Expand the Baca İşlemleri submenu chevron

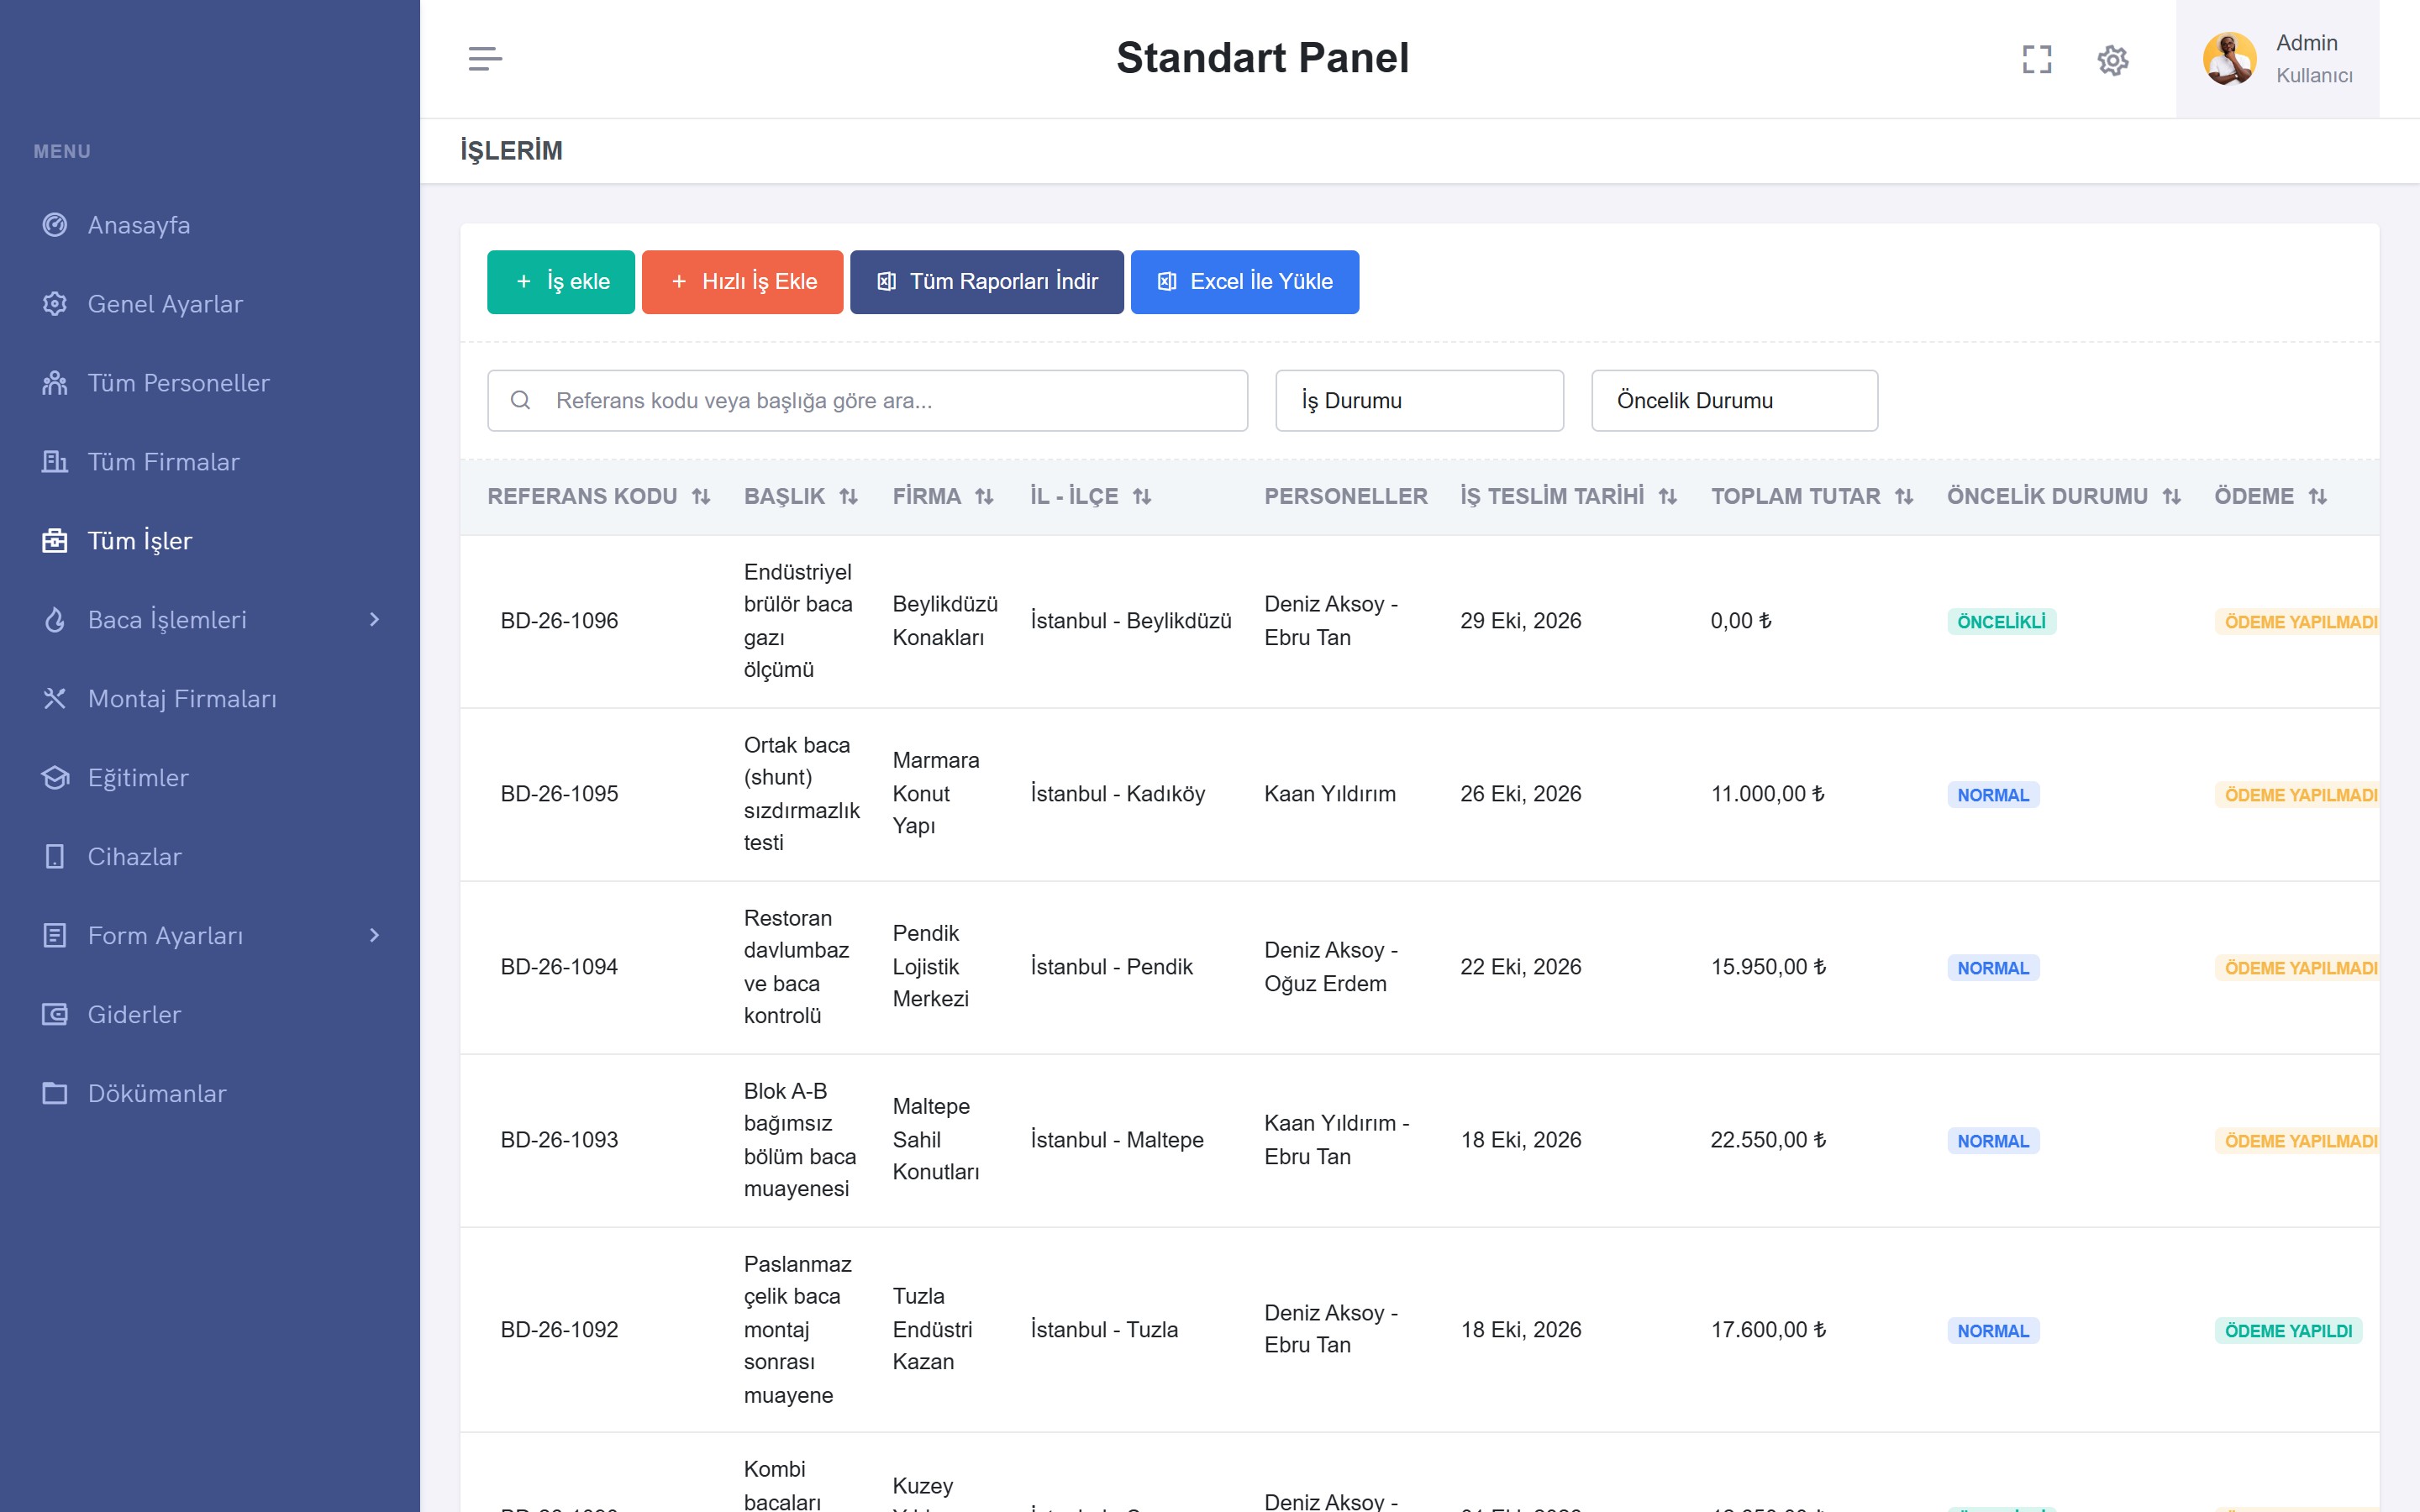point(374,620)
